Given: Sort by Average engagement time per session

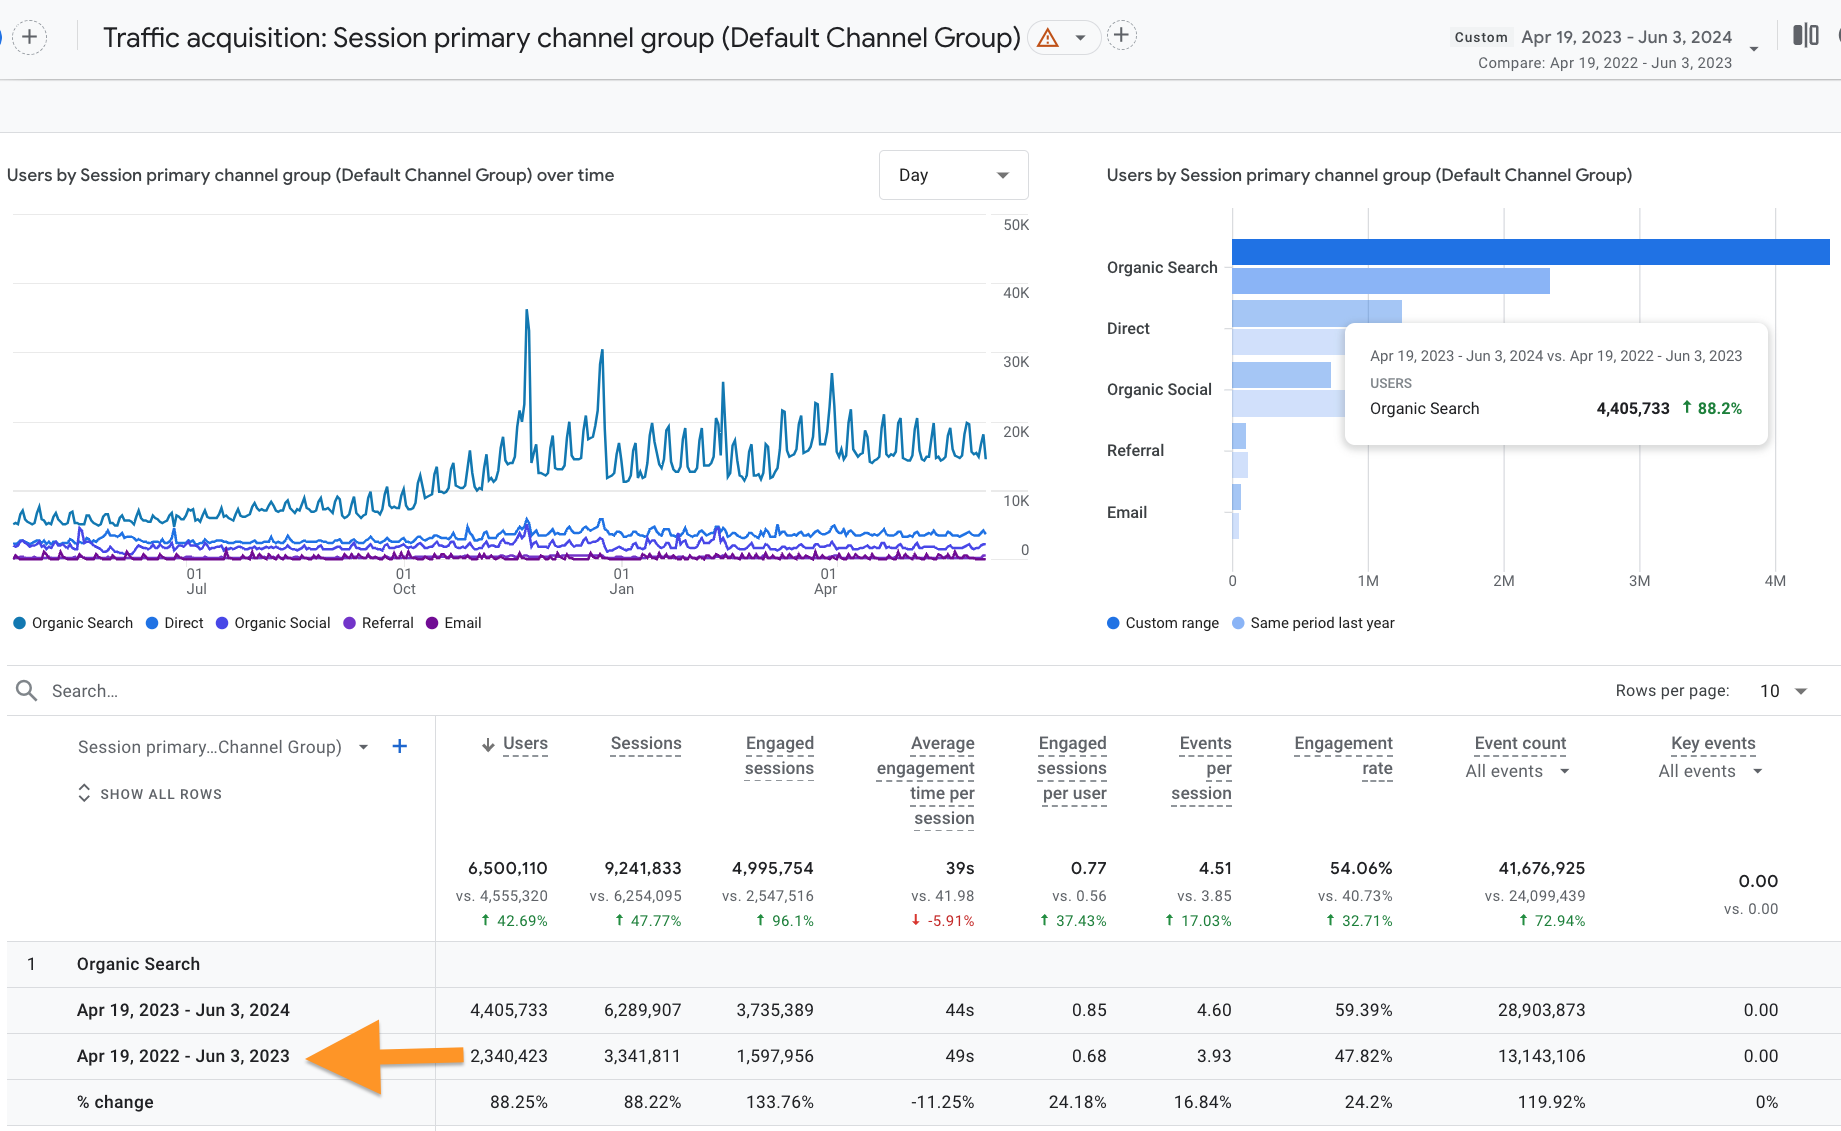Looking at the screenshot, I should pos(926,781).
